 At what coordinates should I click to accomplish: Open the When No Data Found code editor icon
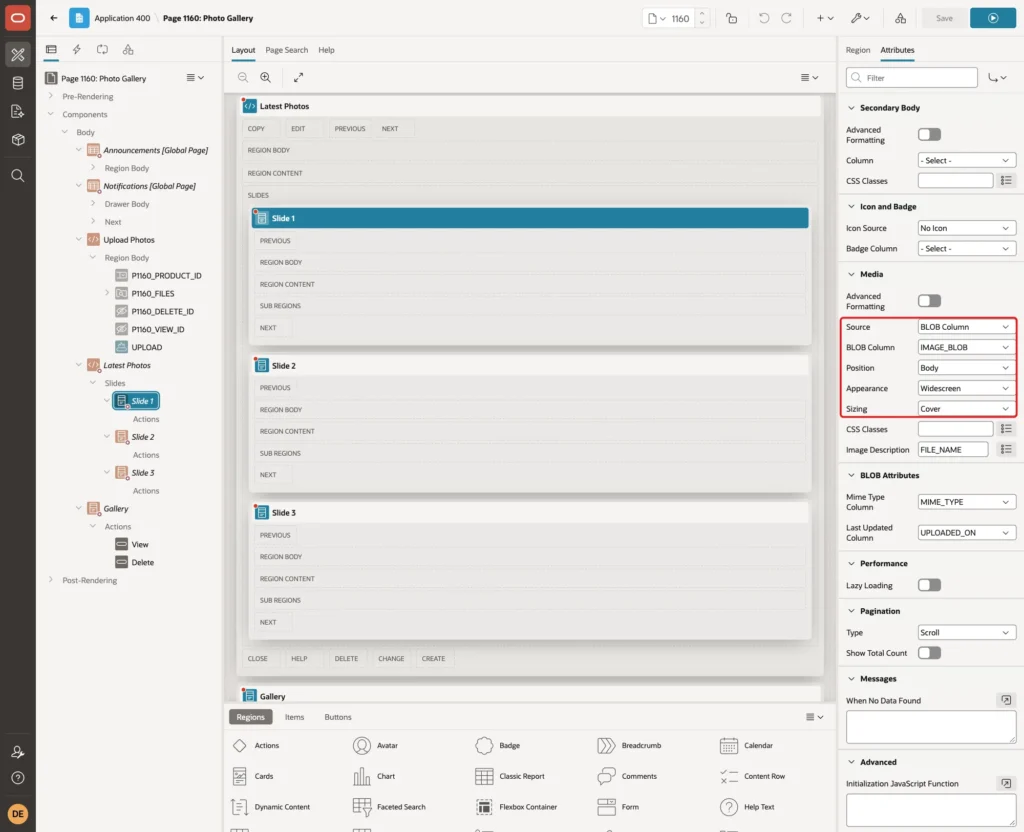[x=1006, y=700]
